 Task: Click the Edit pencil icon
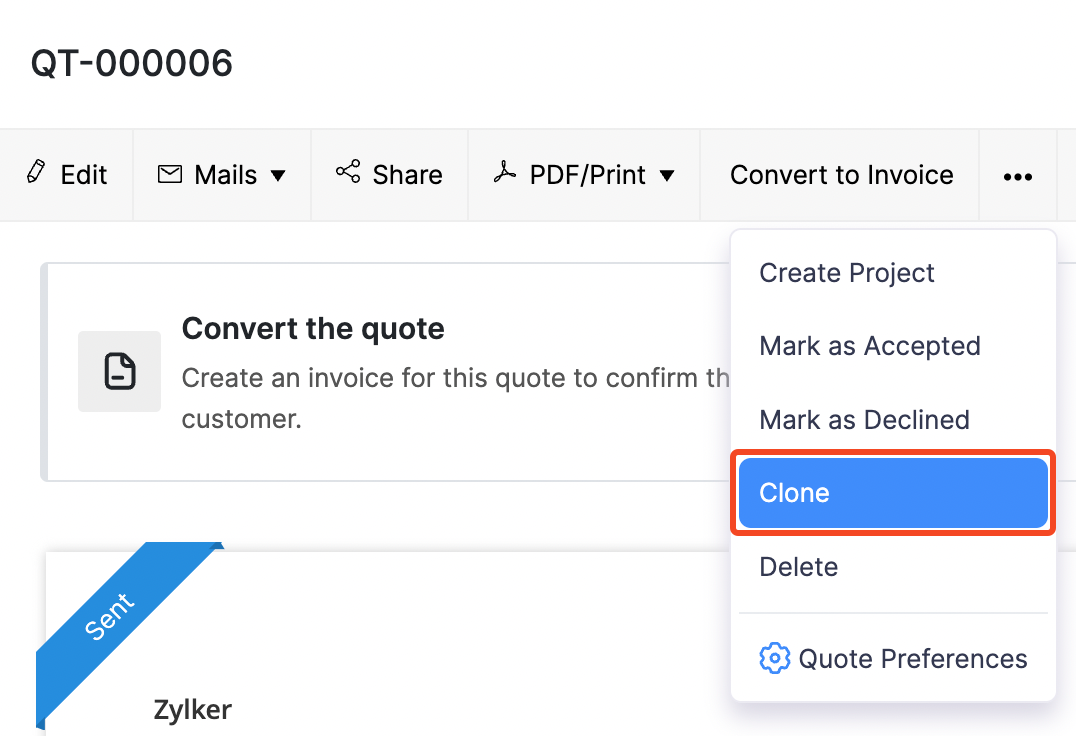point(36,172)
